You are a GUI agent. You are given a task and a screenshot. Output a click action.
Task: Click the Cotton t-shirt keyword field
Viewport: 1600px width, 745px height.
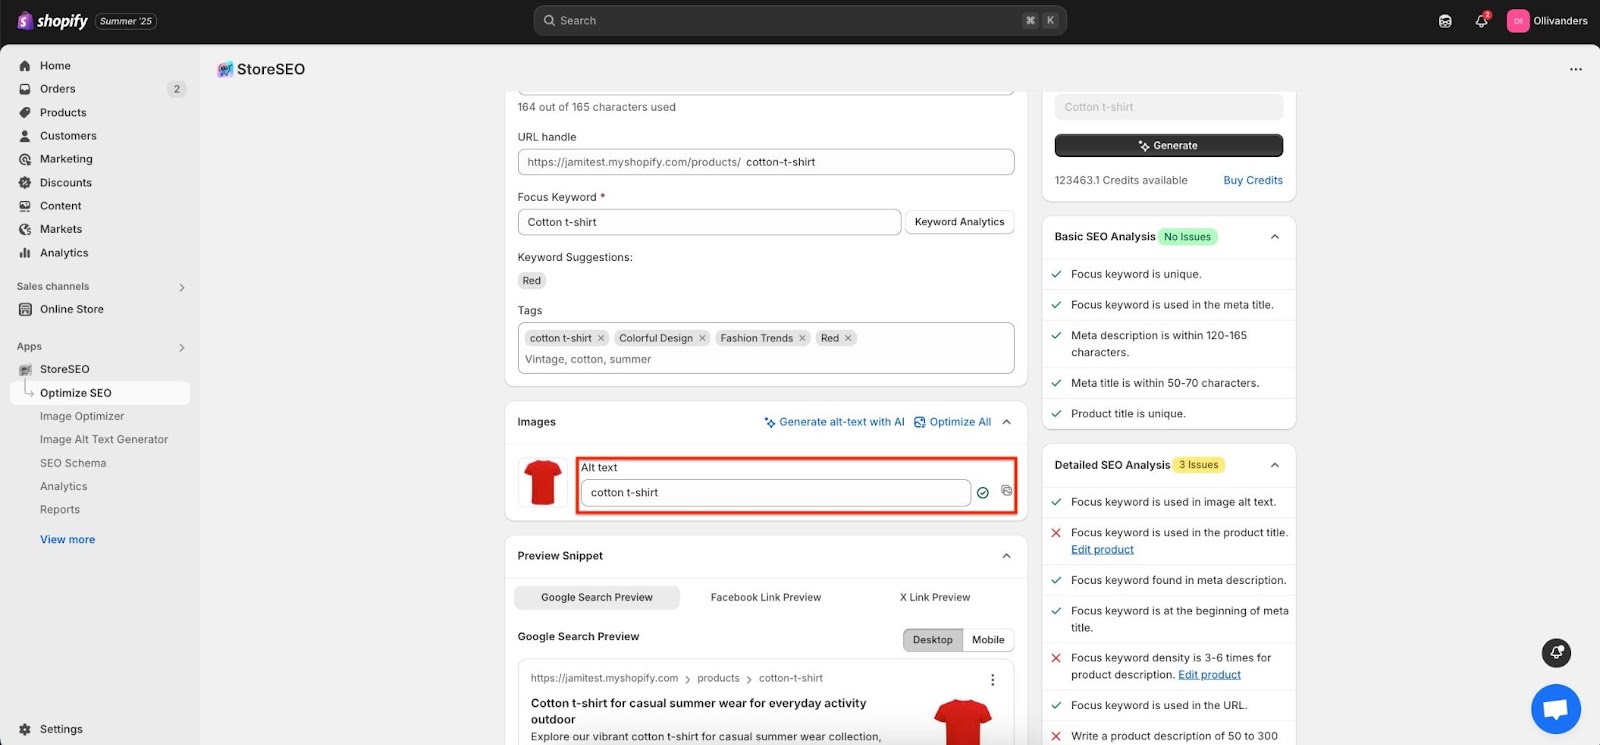(x=1168, y=107)
